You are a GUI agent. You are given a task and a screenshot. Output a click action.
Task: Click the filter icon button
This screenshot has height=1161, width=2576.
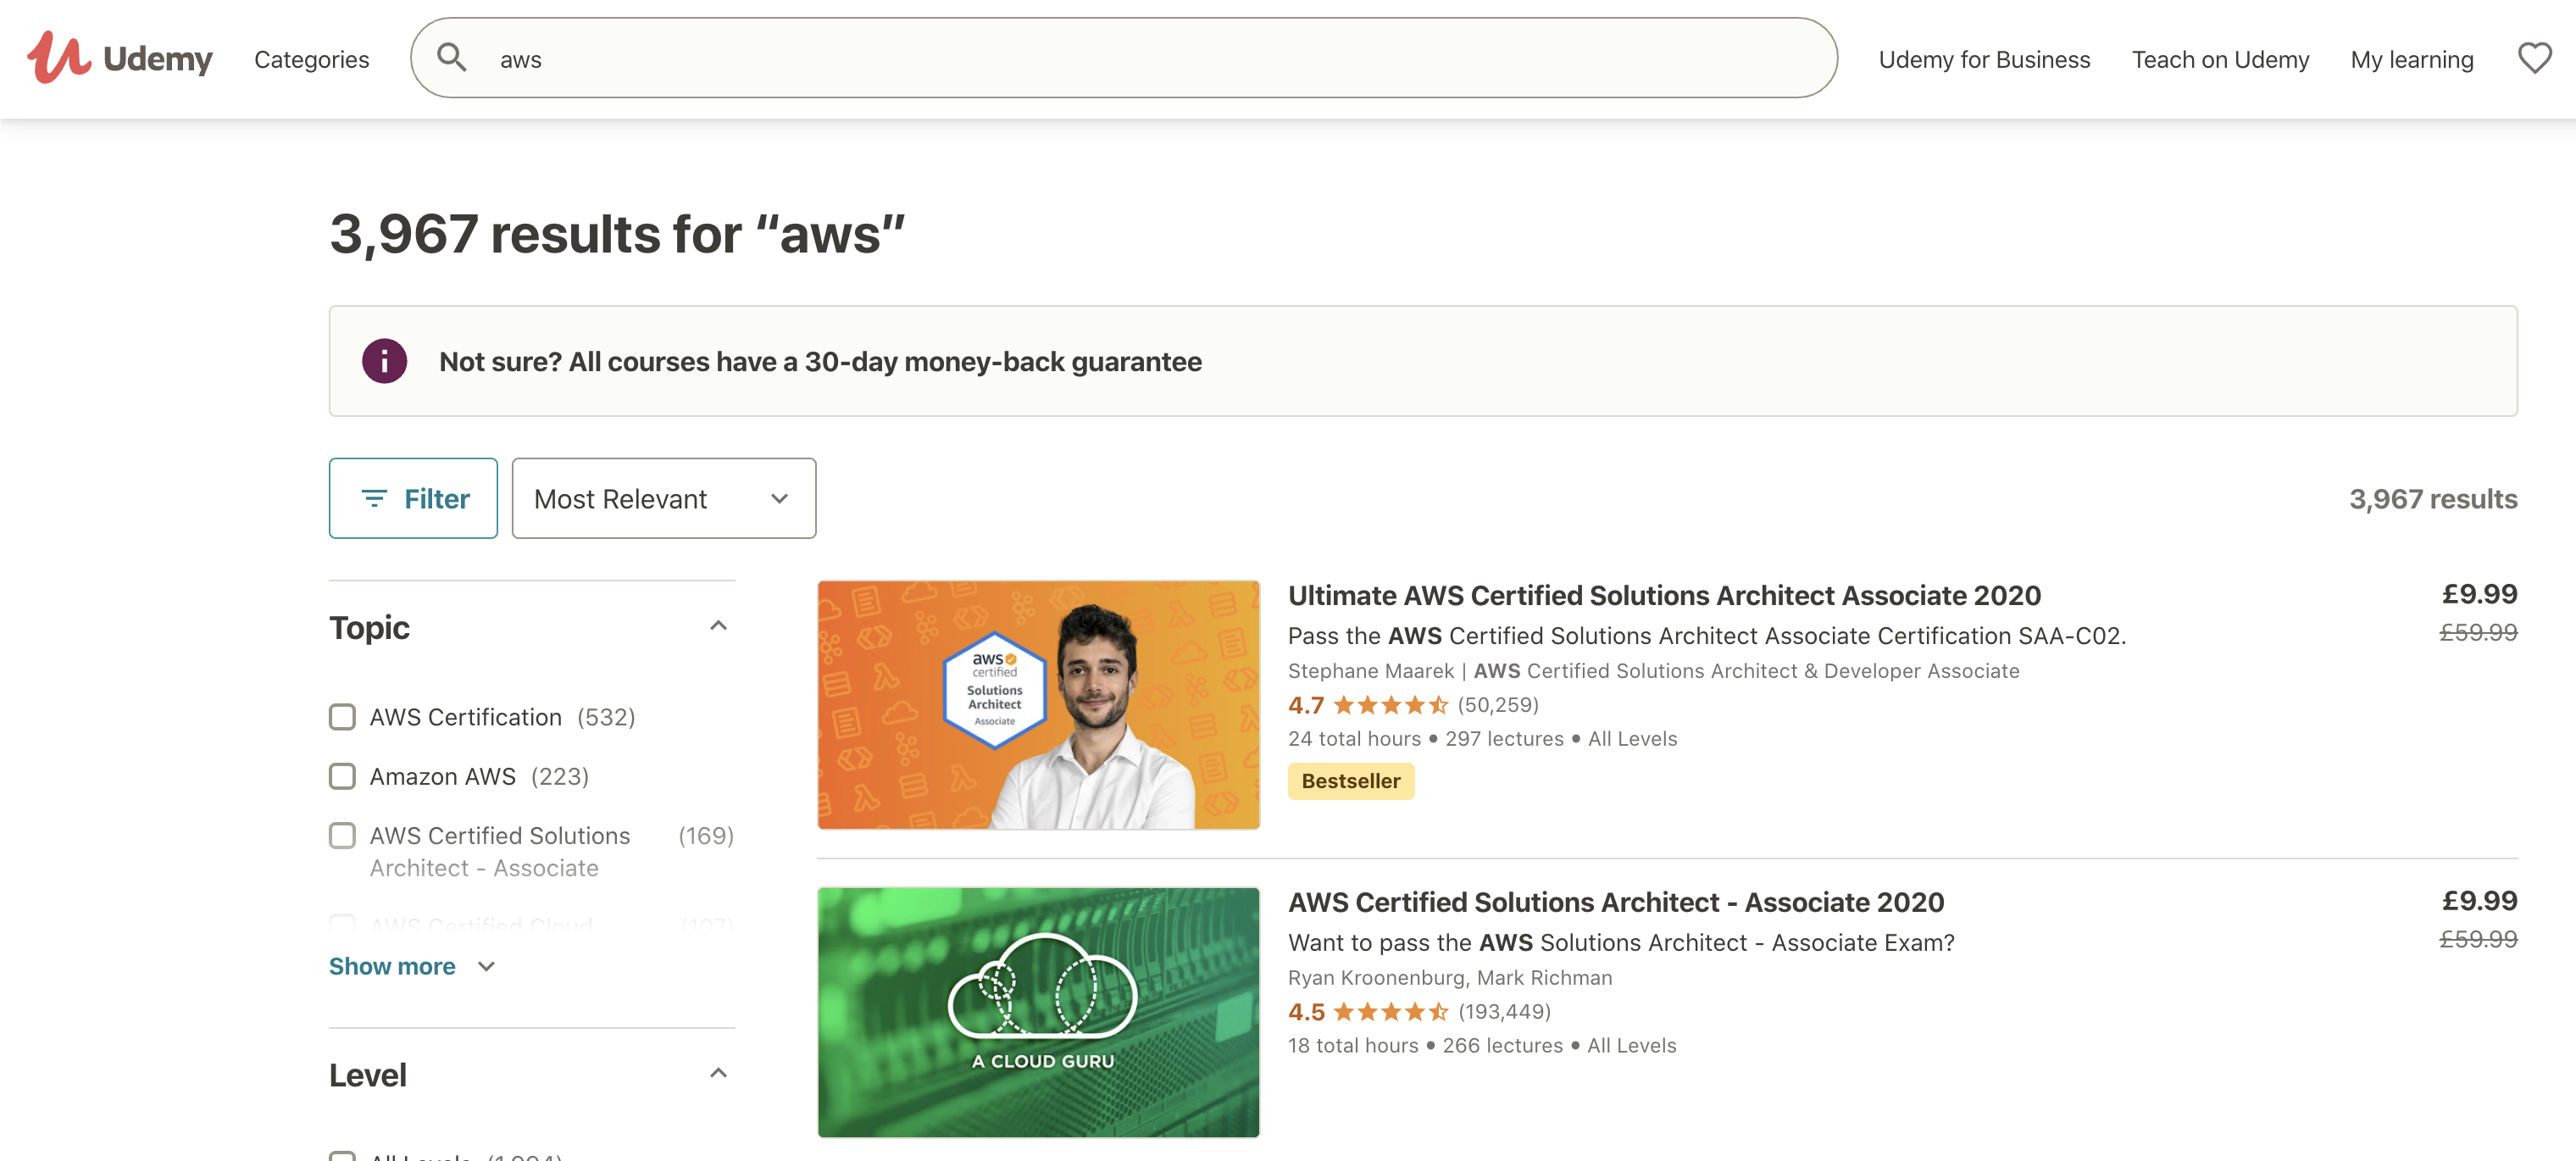point(413,496)
